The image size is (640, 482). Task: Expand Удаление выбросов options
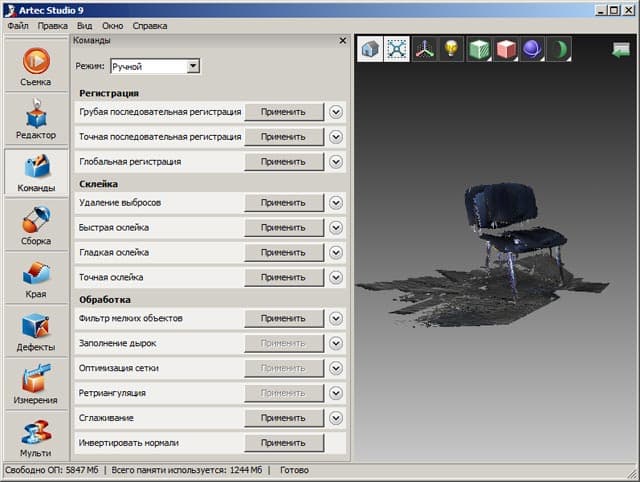(336, 202)
